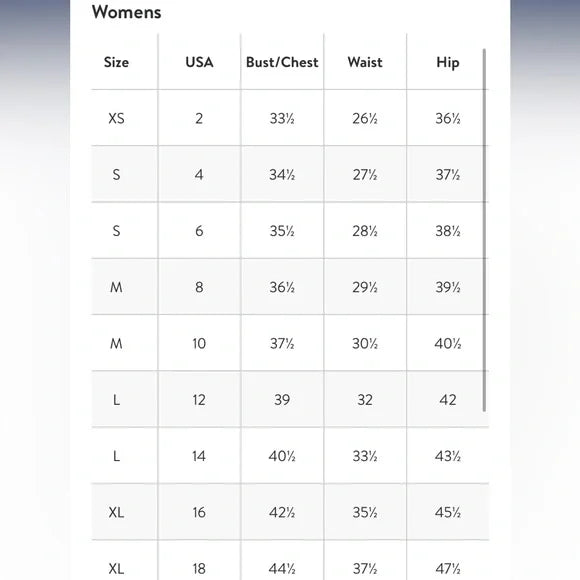The height and width of the screenshot is (580, 580).
Task: Click the 45½ hip measurement cell
Action: coord(448,512)
